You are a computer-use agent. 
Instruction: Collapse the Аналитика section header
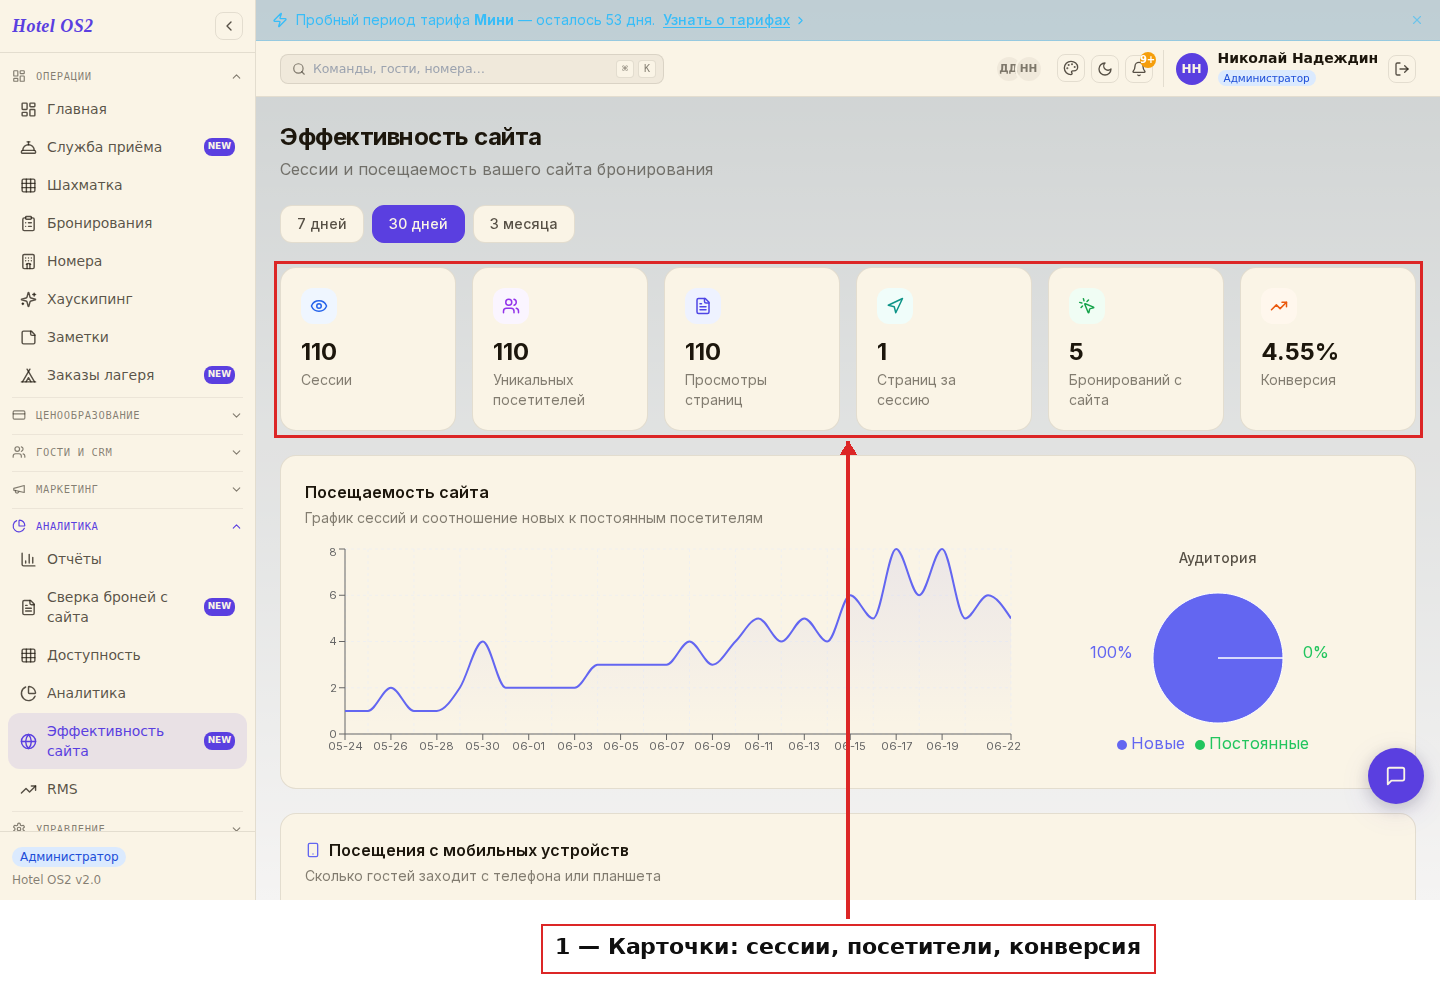pos(127,526)
